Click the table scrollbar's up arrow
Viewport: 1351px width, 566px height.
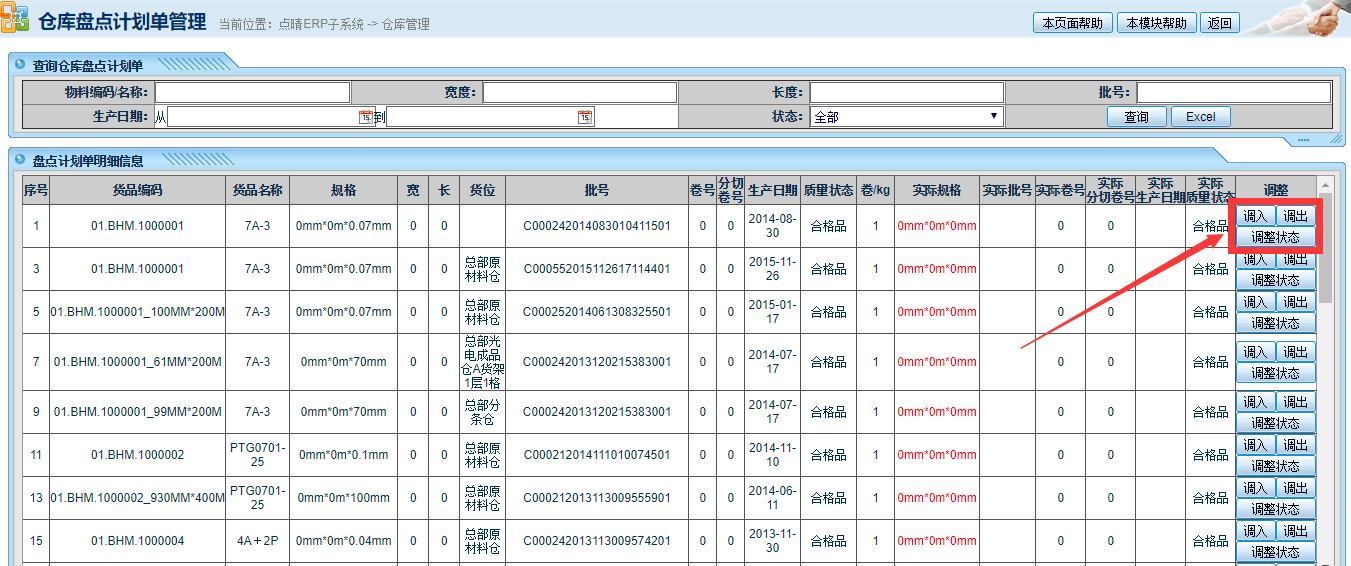1325,185
